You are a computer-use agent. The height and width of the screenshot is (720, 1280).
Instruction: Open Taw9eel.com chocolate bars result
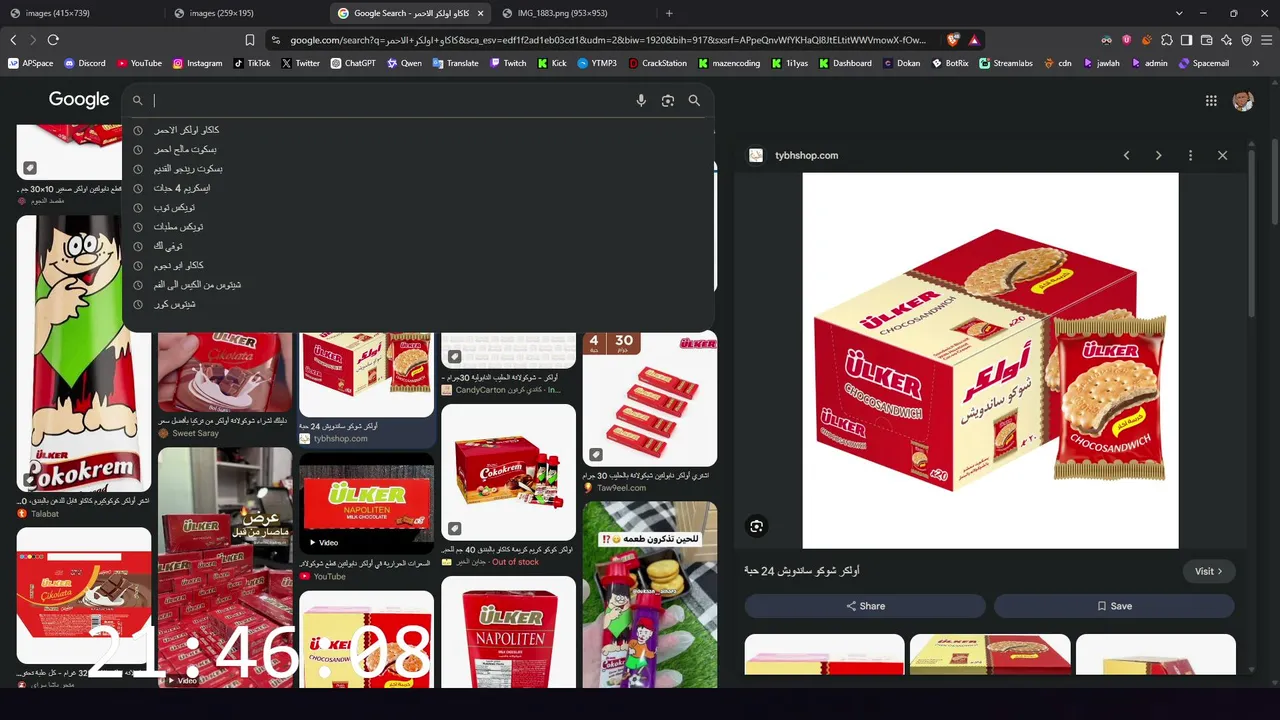[649, 398]
